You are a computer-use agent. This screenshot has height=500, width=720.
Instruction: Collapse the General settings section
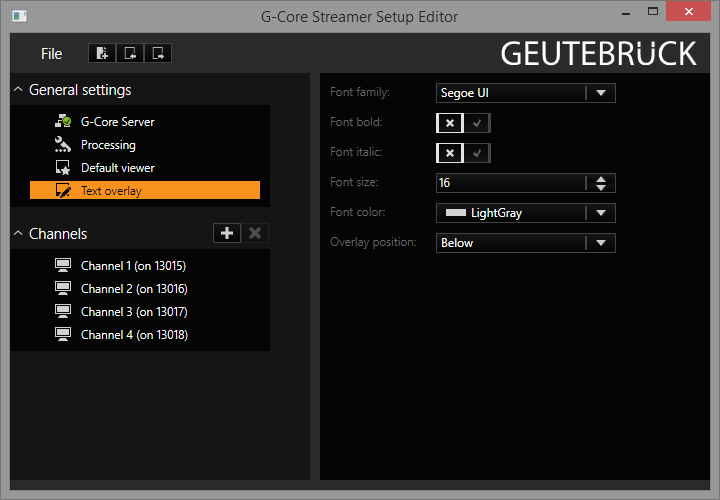(18, 90)
